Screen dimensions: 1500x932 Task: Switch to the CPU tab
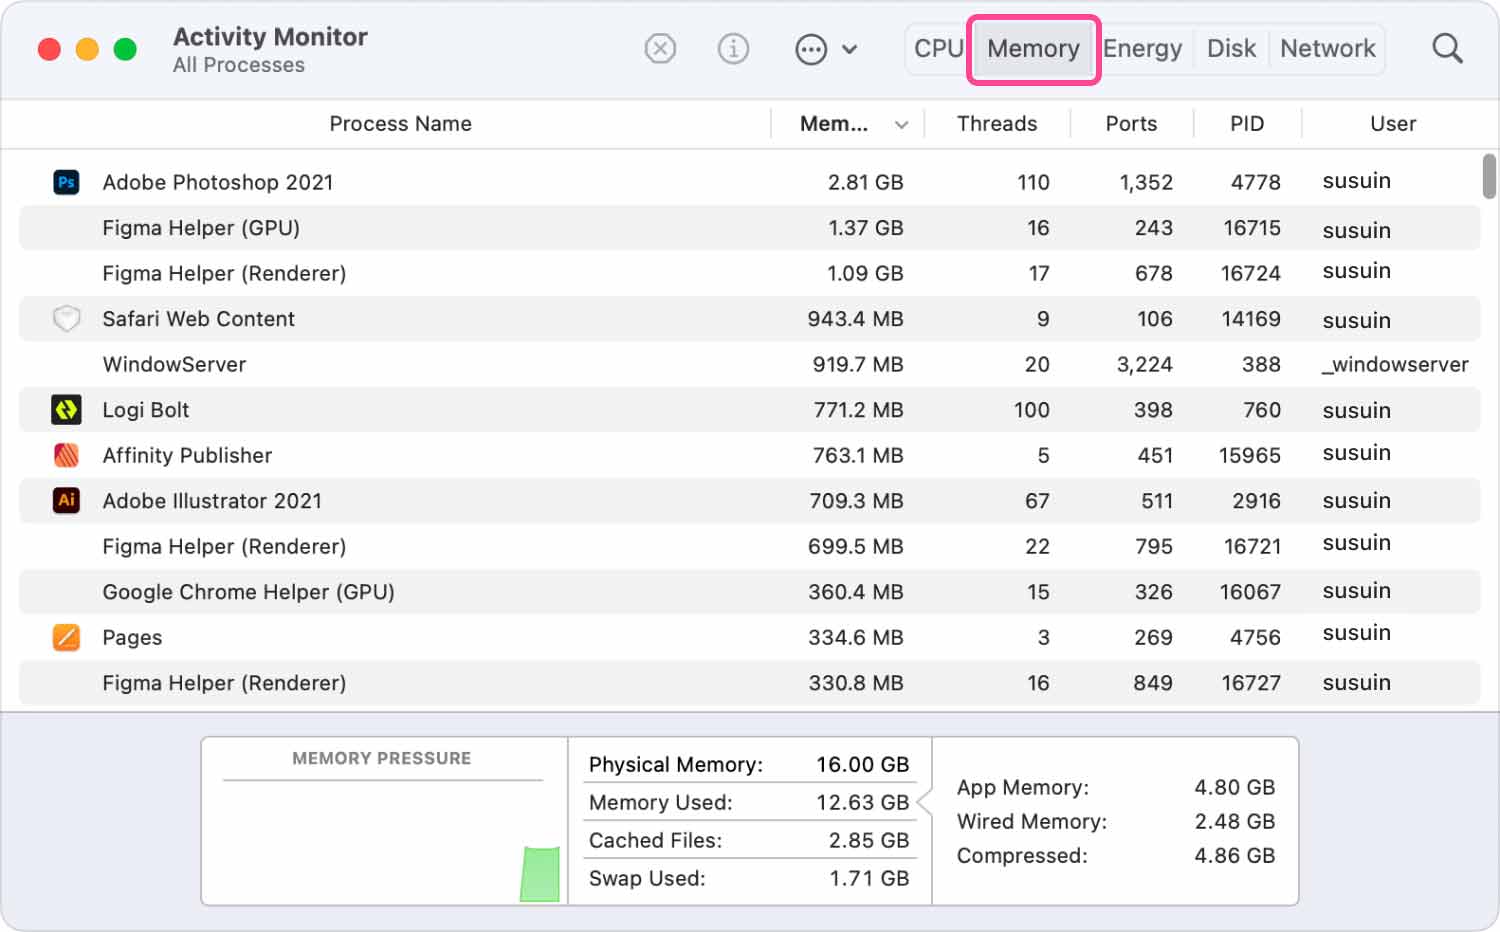(x=938, y=48)
